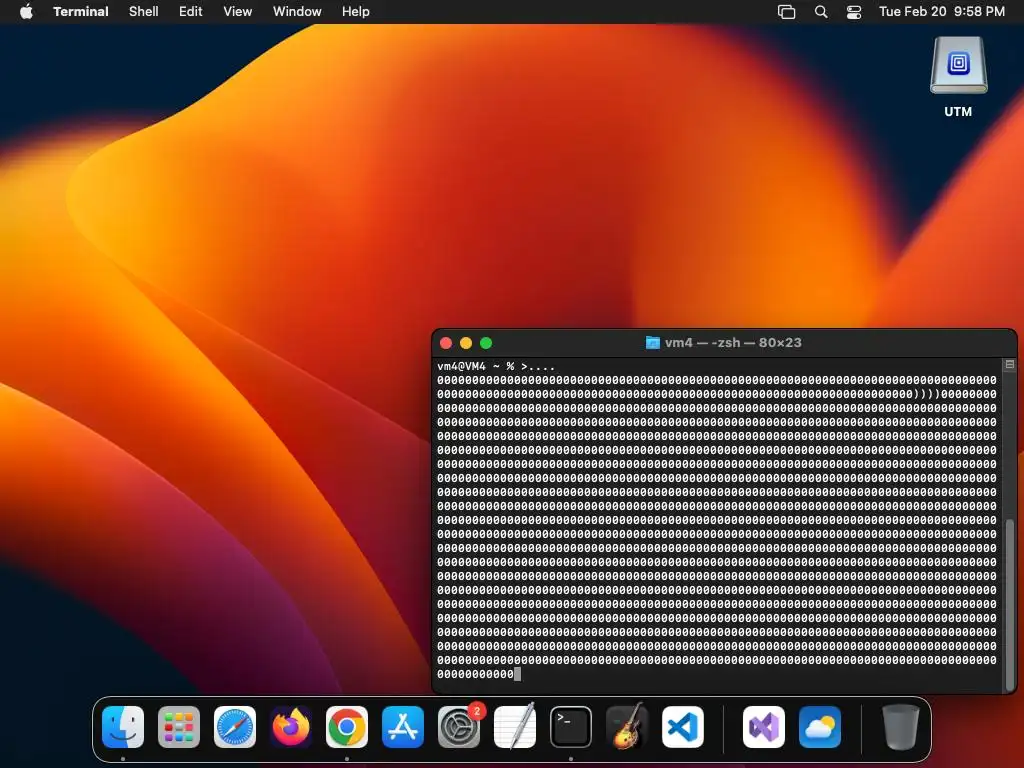Open the Trash in the Dock
The image size is (1024, 768).
(x=901, y=727)
